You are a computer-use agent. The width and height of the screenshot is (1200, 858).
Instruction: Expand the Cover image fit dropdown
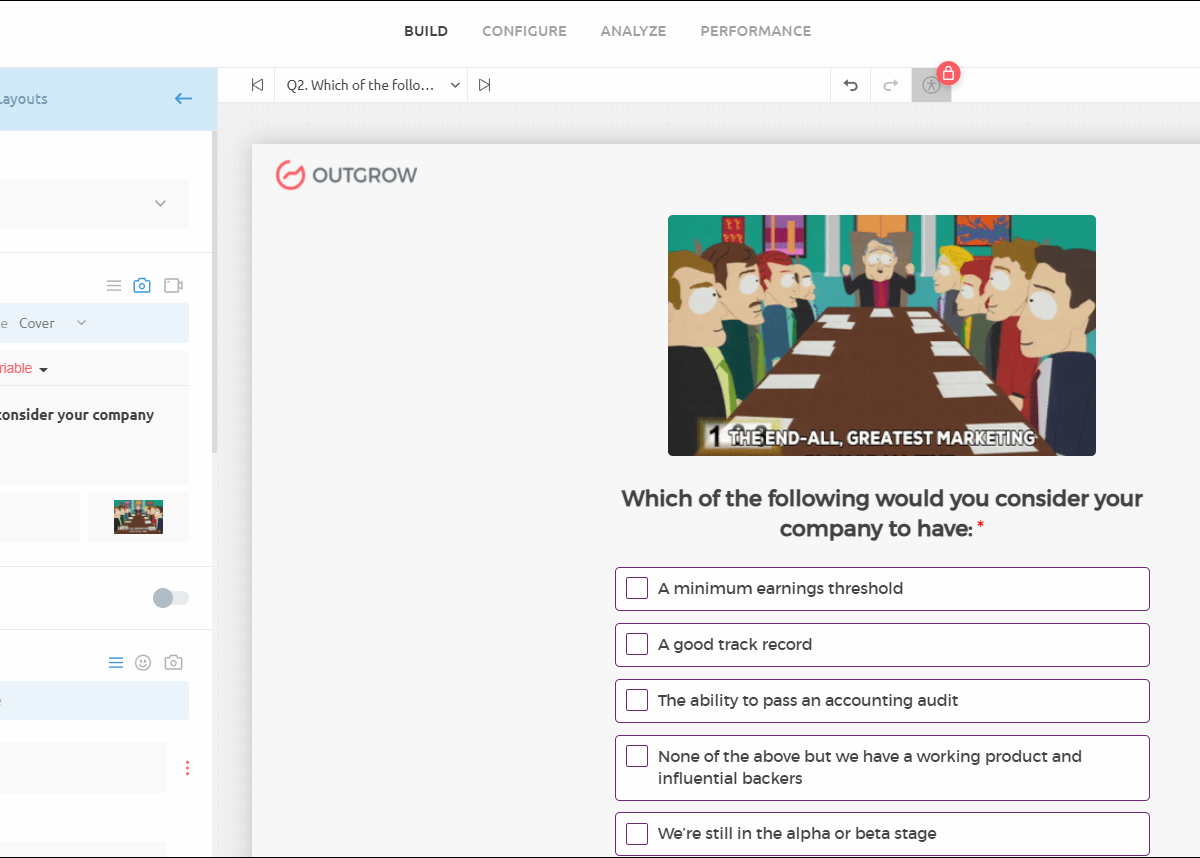(x=81, y=323)
